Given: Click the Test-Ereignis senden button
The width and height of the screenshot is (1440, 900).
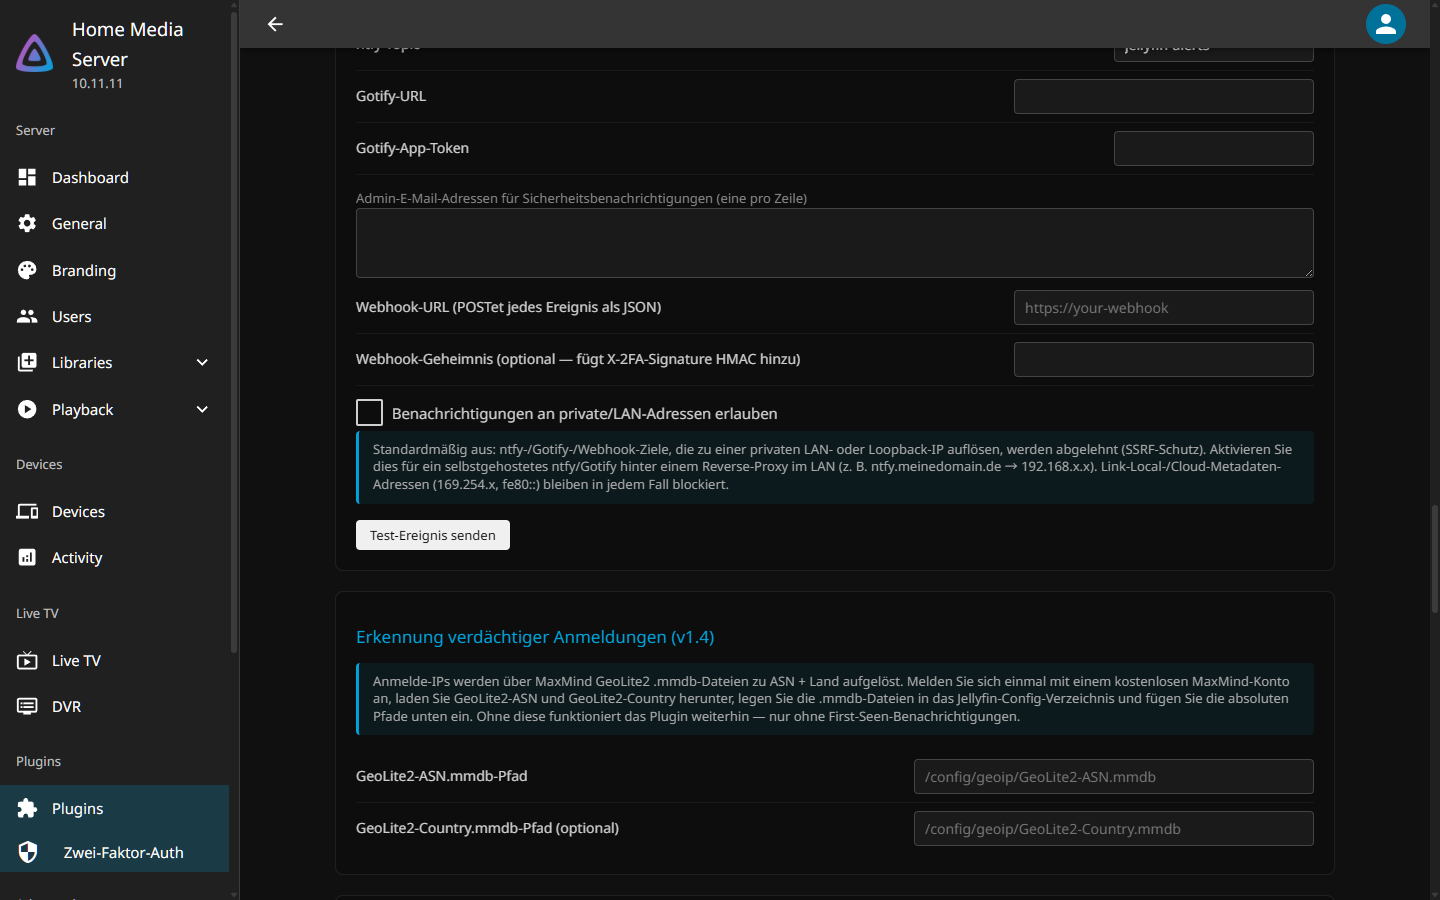Looking at the screenshot, I should point(433,535).
